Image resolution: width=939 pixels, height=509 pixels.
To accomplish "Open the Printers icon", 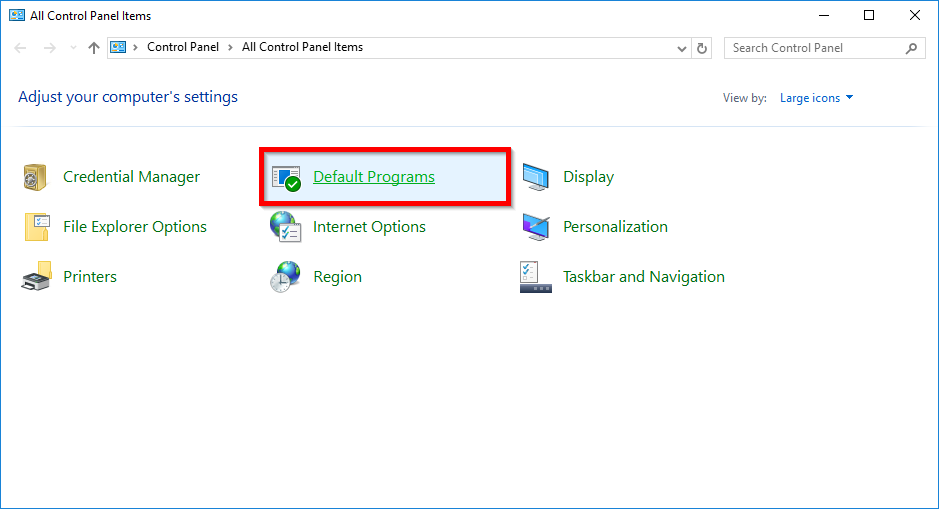I will pos(36,277).
